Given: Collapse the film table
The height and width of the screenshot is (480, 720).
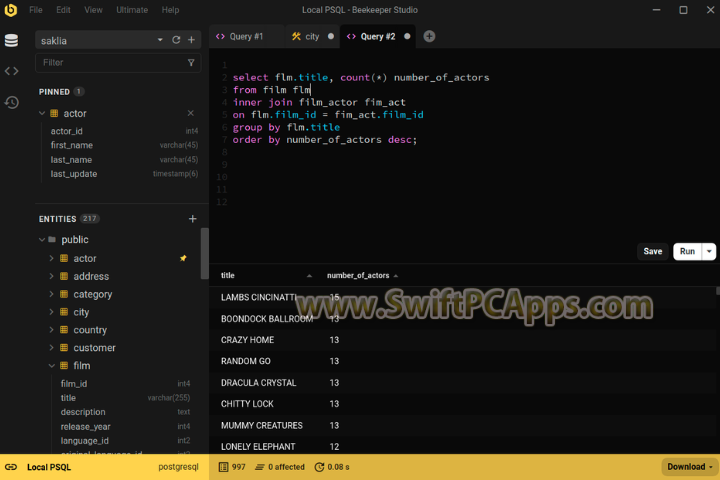Looking at the screenshot, I should pos(51,366).
